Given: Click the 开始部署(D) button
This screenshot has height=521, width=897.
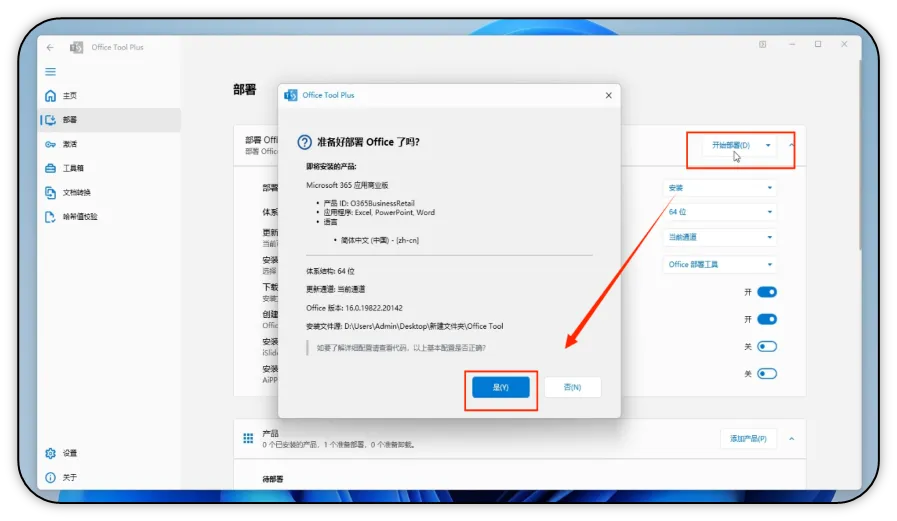Looking at the screenshot, I should point(731,145).
